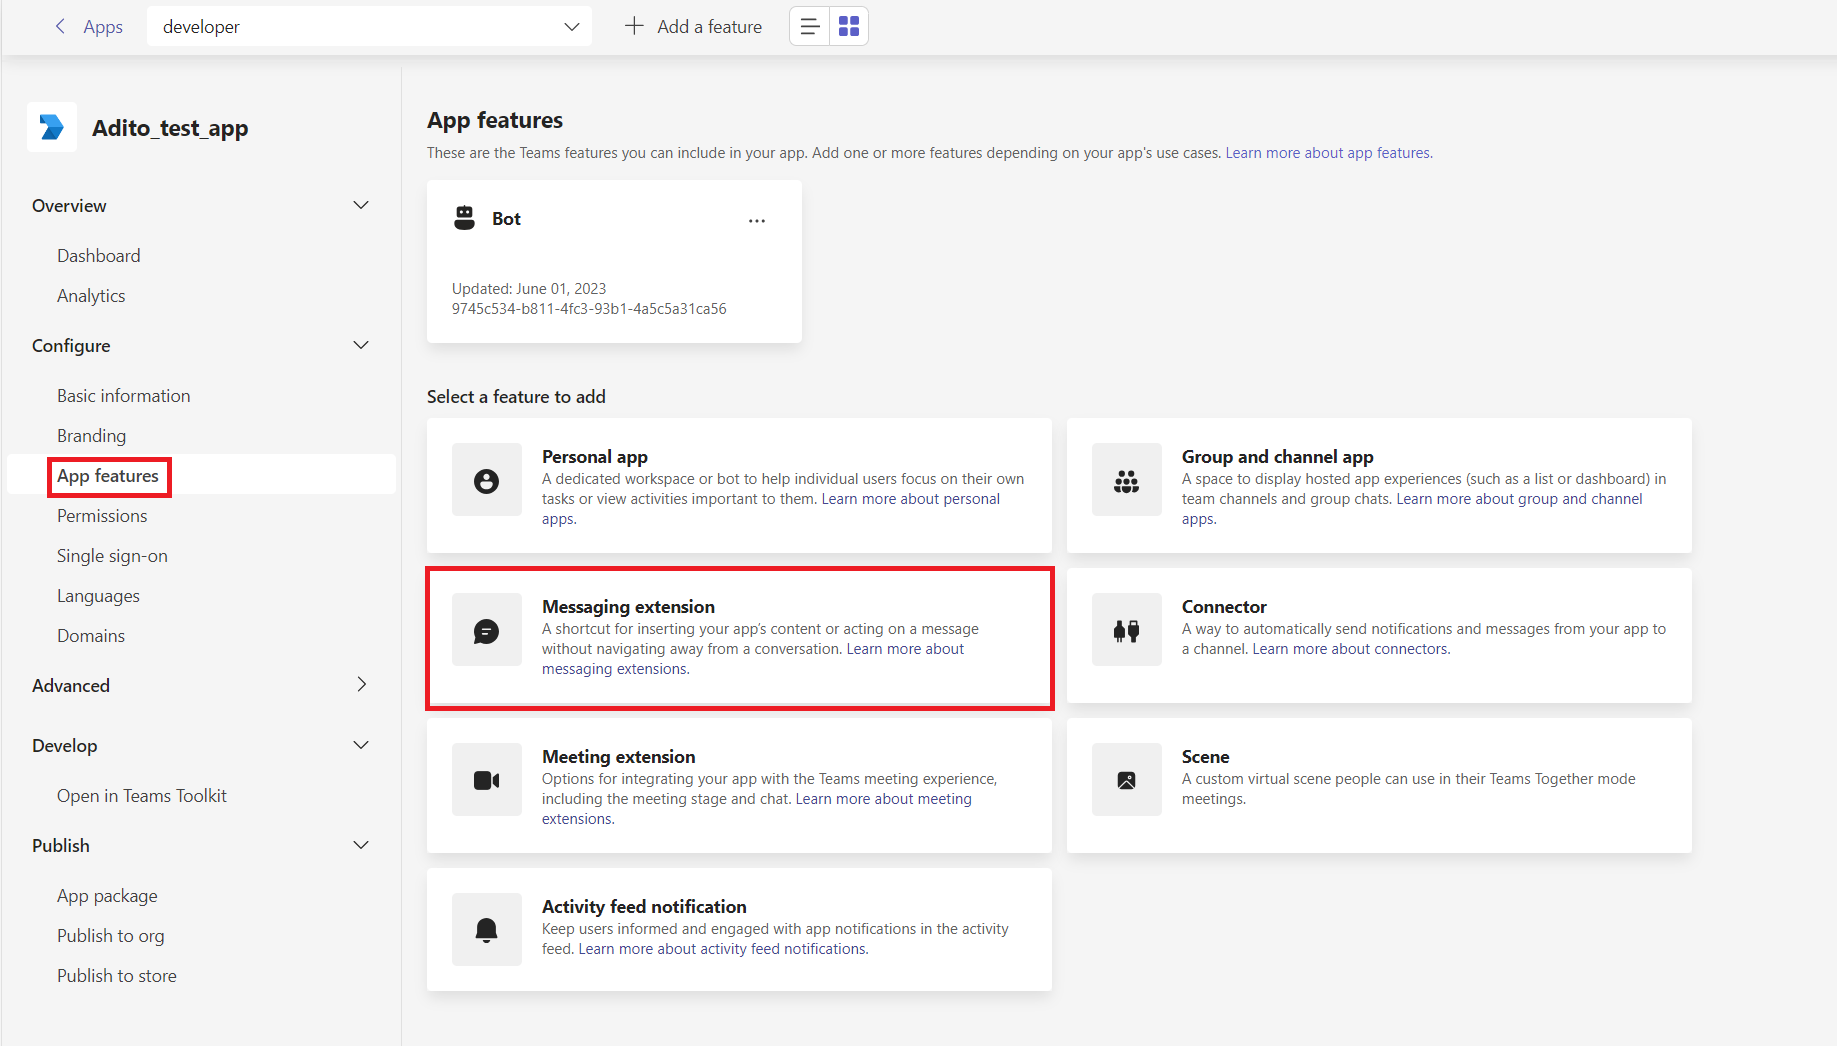Click the Adito_test_app logo icon
1837x1046 pixels.
click(x=52, y=127)
